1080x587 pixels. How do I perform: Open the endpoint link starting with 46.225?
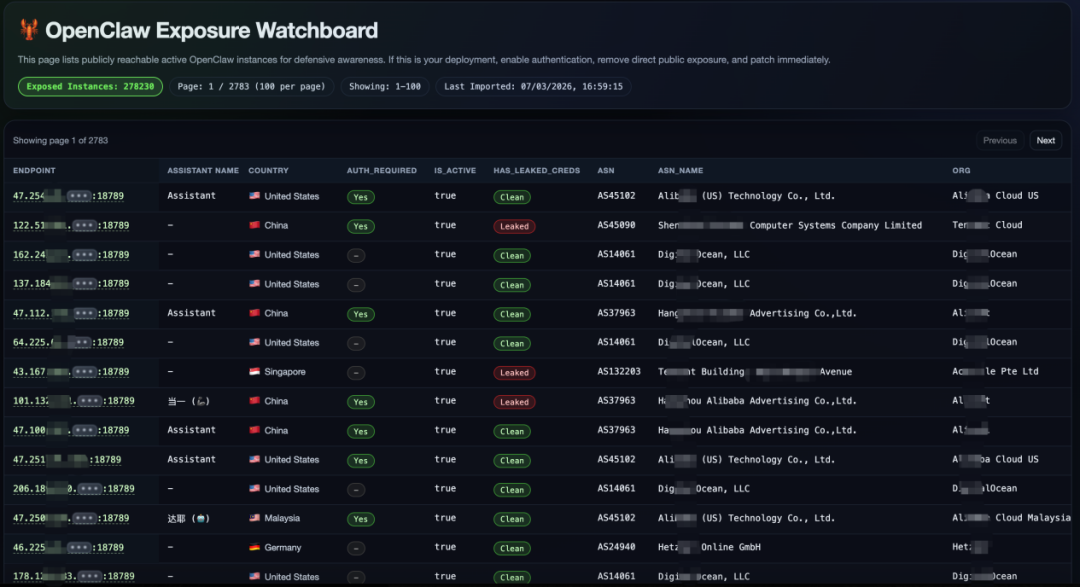(68, 548)
